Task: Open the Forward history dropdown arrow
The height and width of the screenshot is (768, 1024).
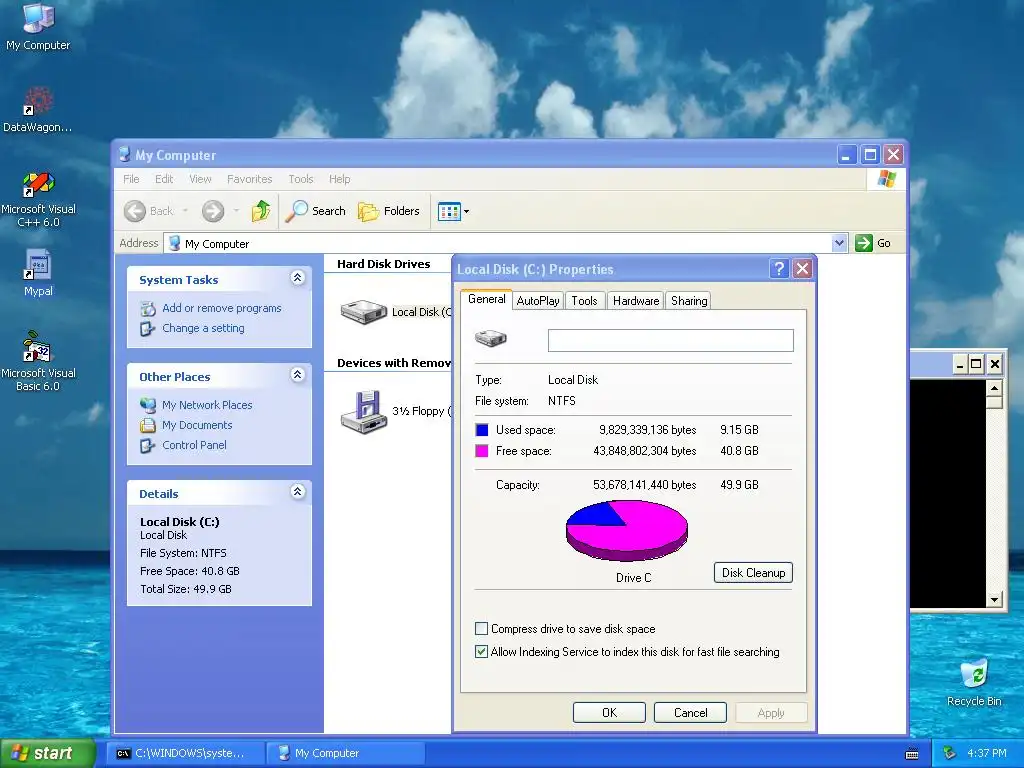Action: pyautogui.click(x=236, y=211)
